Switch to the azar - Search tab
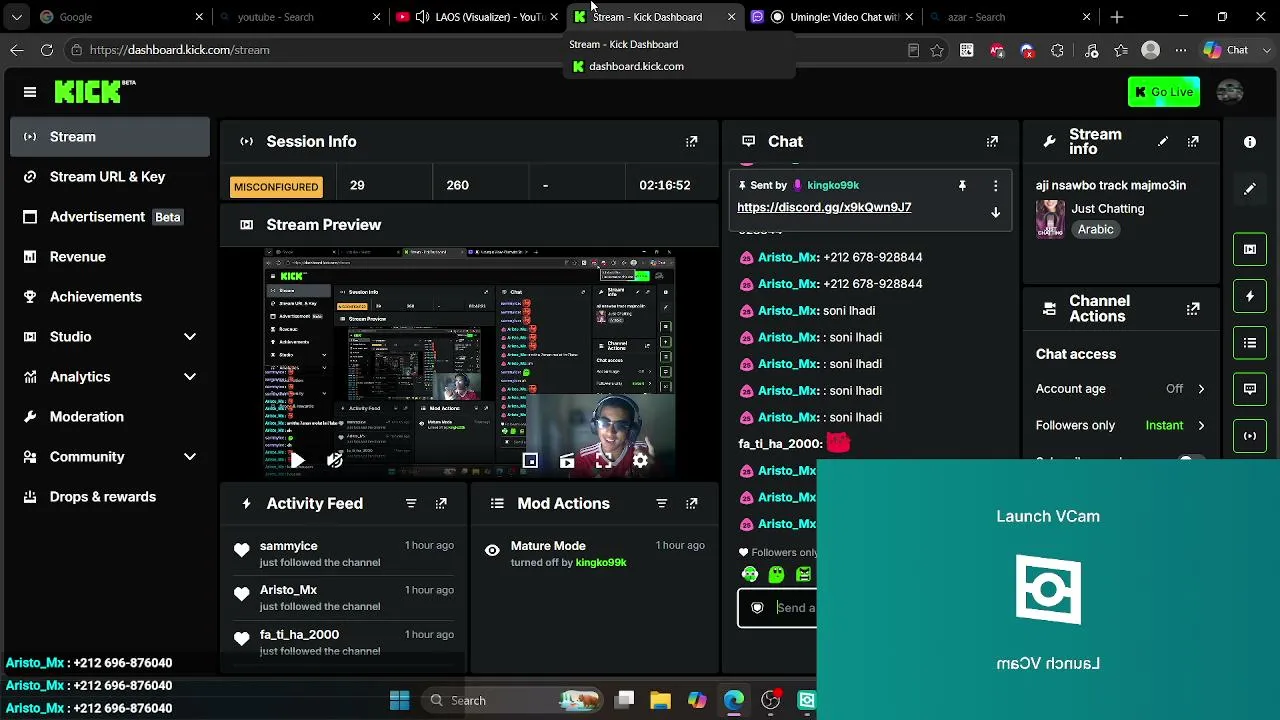Screen dimensions: 1280x720 (1009, 17)
